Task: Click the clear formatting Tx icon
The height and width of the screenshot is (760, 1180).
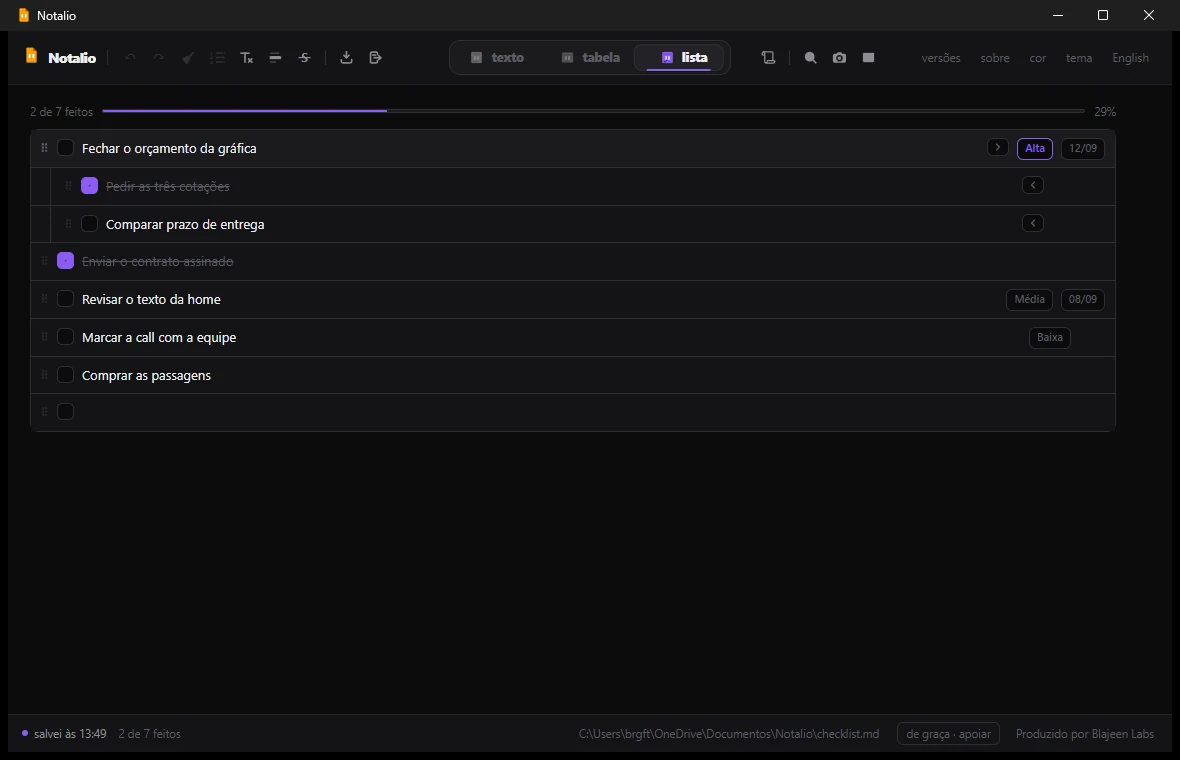Action: (247, 58)
